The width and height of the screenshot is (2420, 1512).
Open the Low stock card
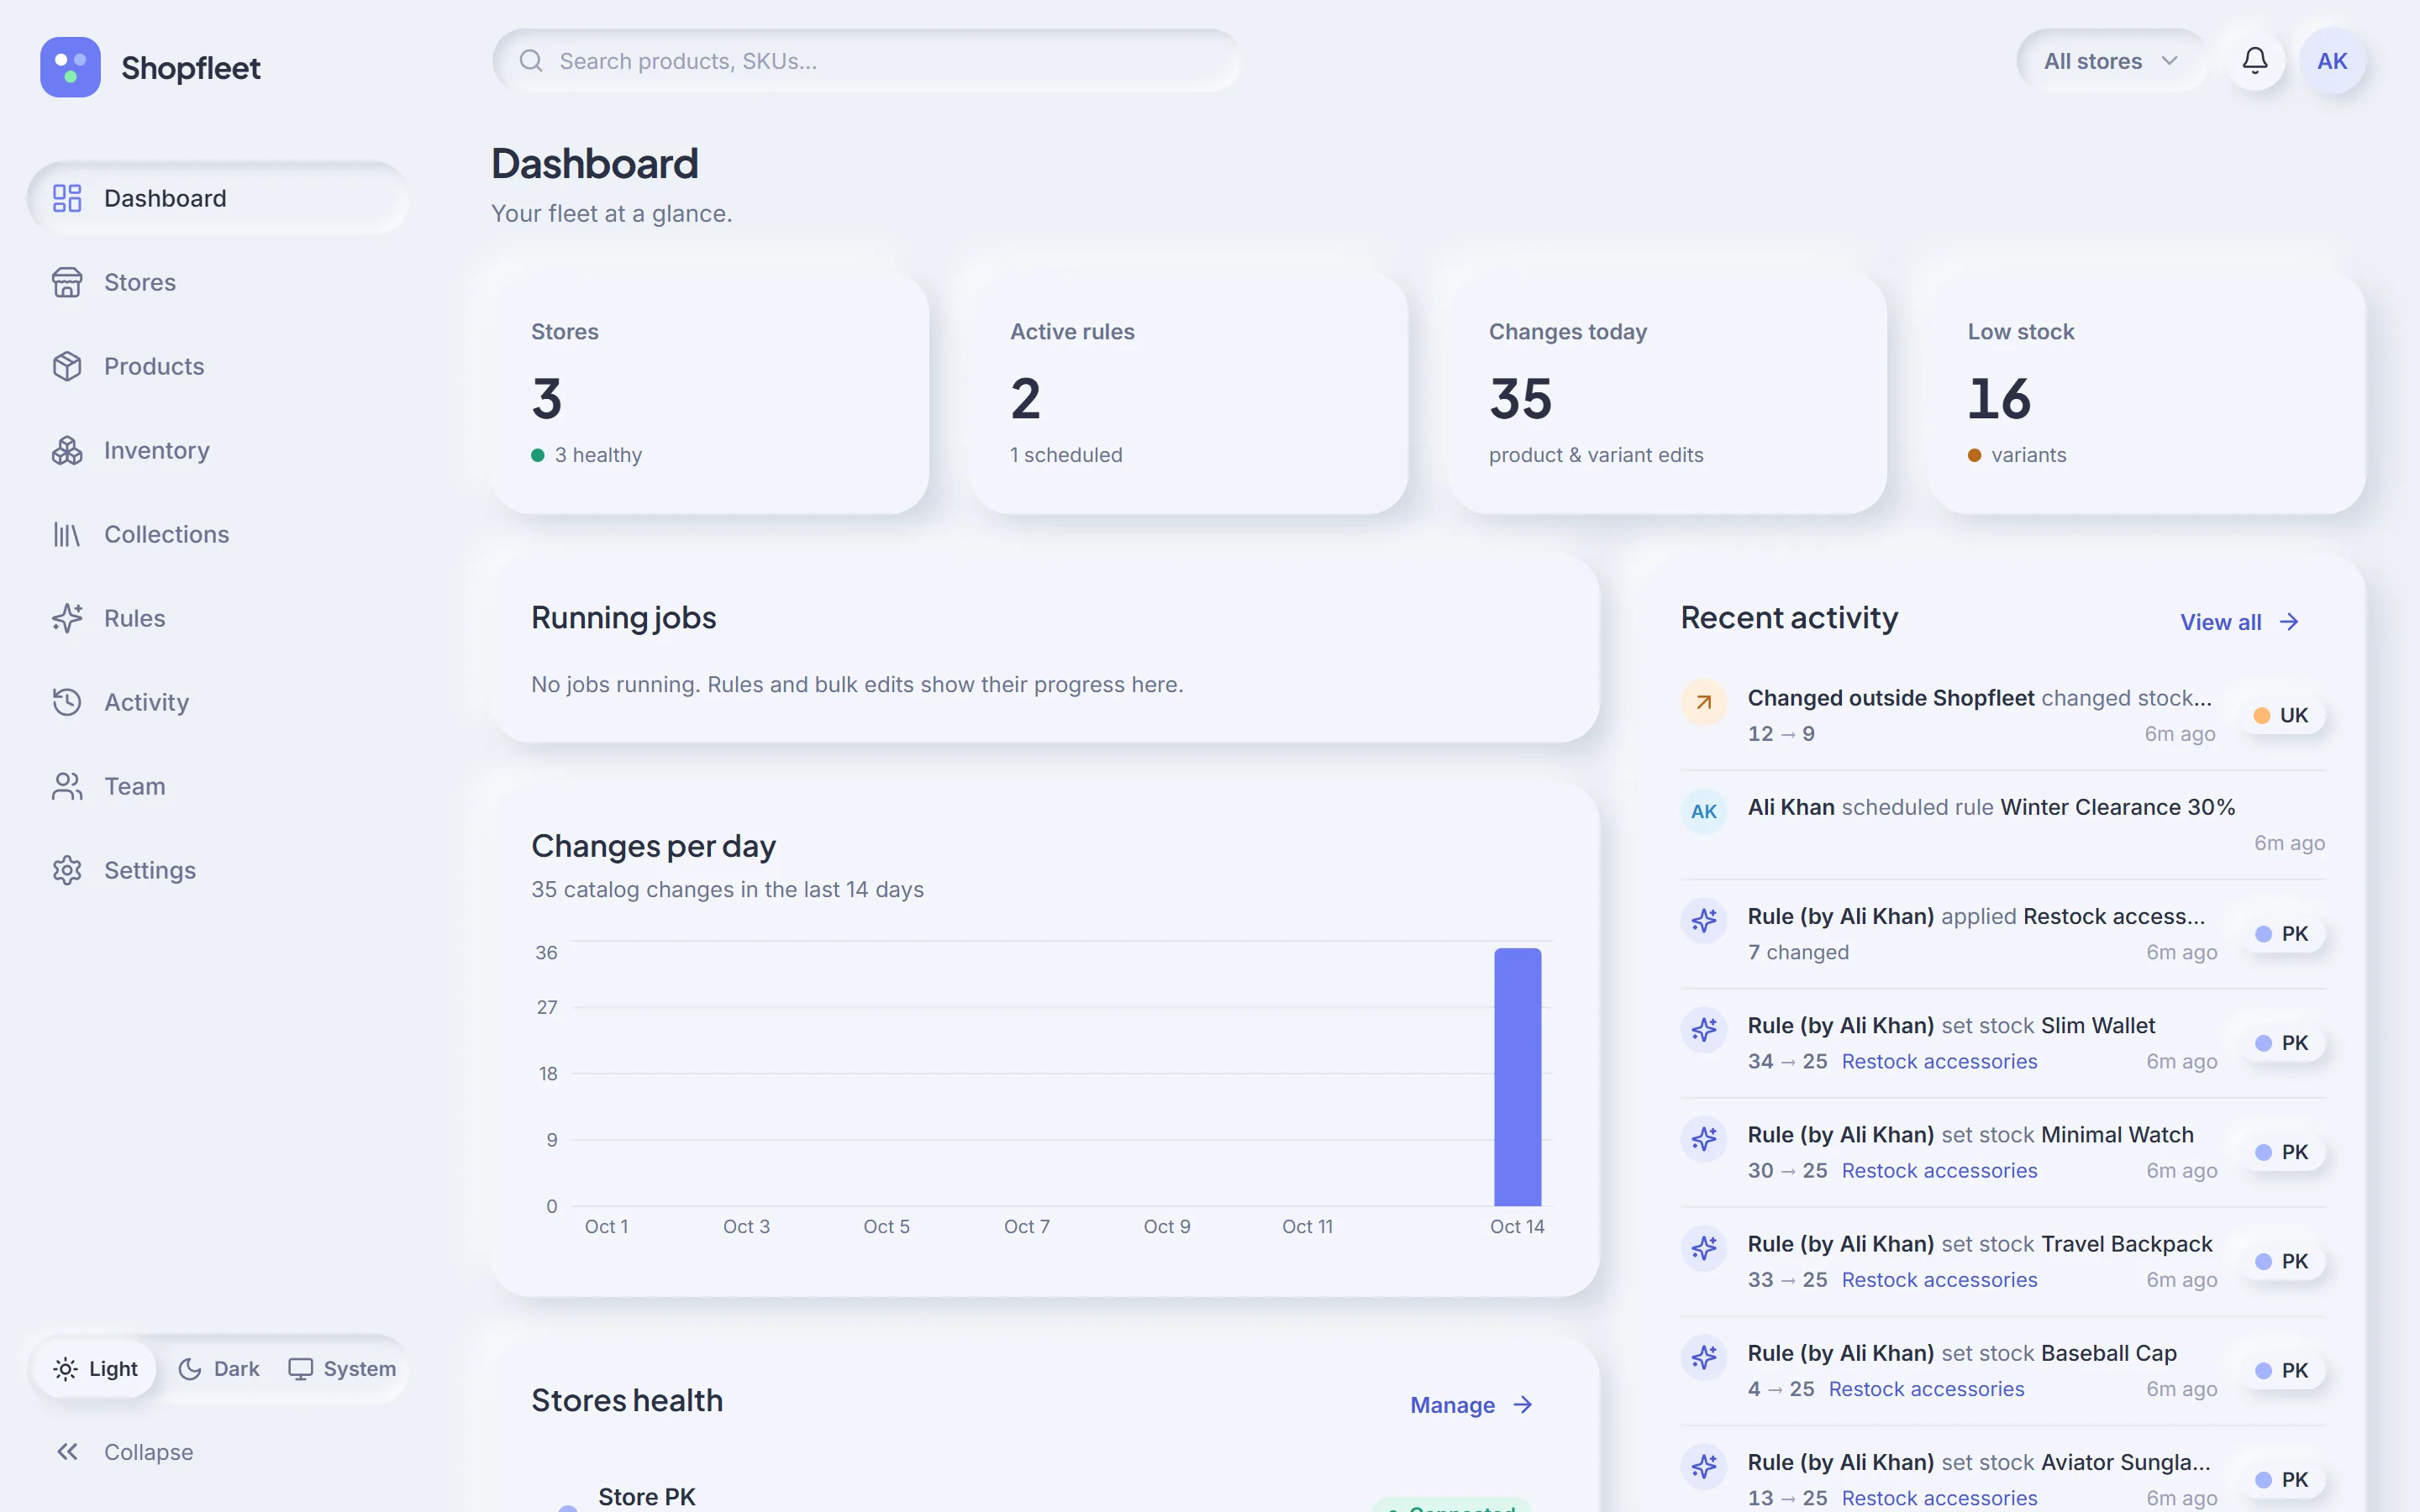[x=2146, y=392]
